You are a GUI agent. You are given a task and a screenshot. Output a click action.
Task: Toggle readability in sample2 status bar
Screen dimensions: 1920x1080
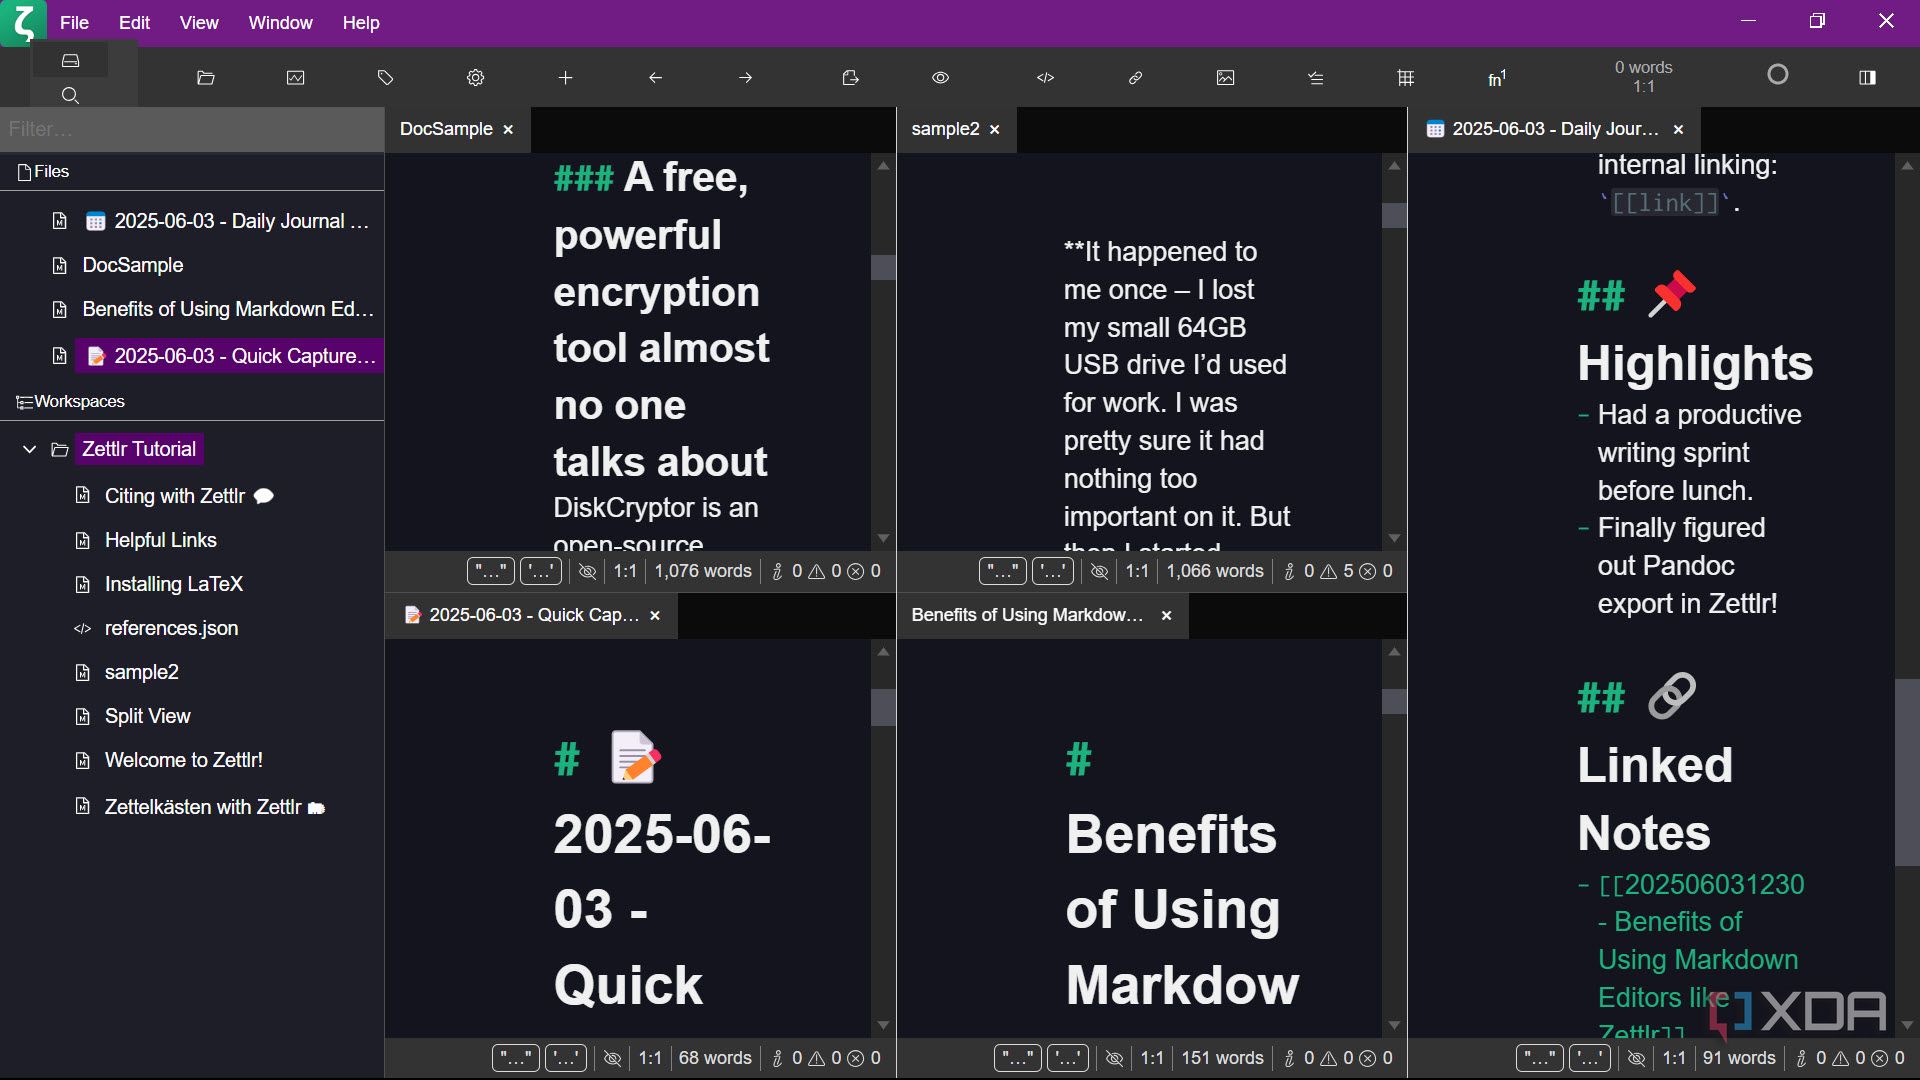pyautogui.click(x=1100, y=571)
